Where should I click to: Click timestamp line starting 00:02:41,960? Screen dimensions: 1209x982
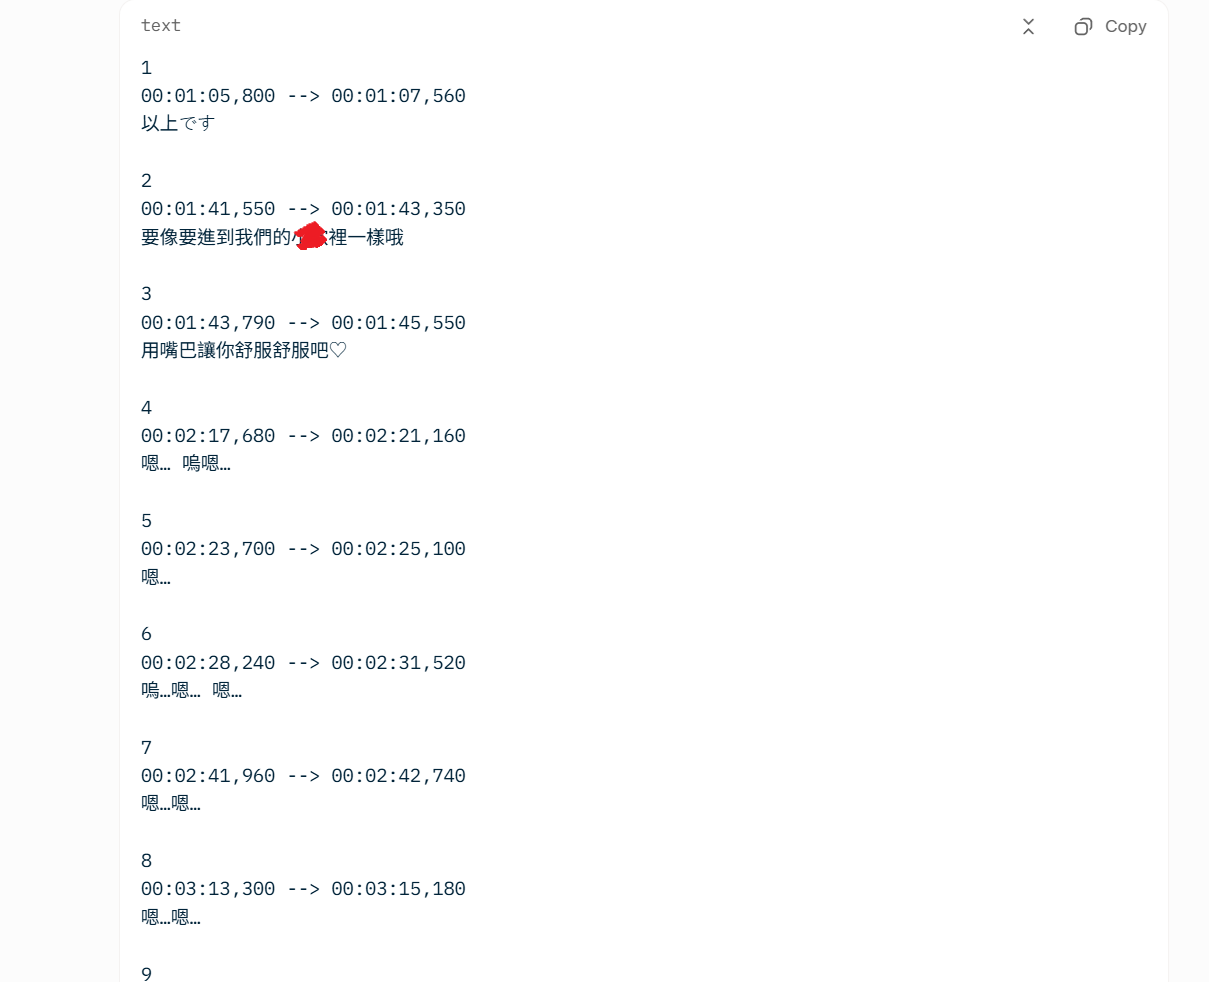pos(303,776)
